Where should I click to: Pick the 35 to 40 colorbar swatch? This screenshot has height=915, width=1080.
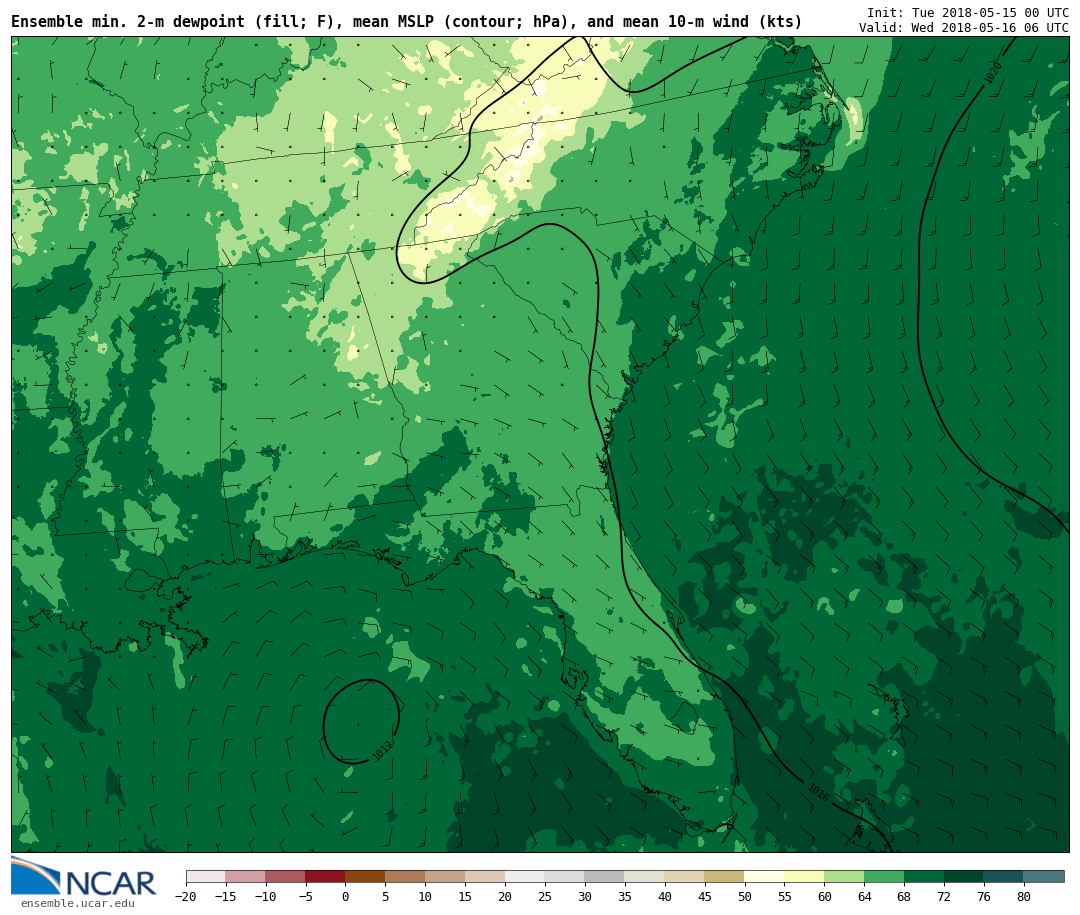point(645,876)
